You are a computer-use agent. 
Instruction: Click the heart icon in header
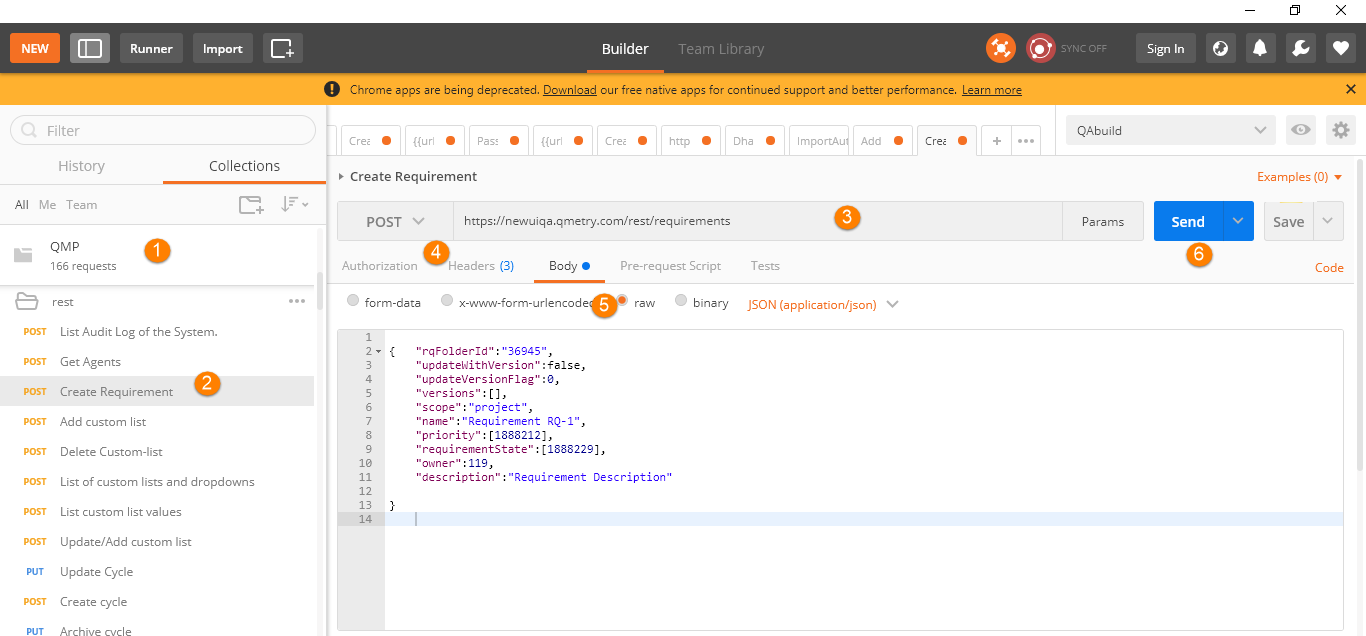pyautogui.click(x=1341, y=48)
